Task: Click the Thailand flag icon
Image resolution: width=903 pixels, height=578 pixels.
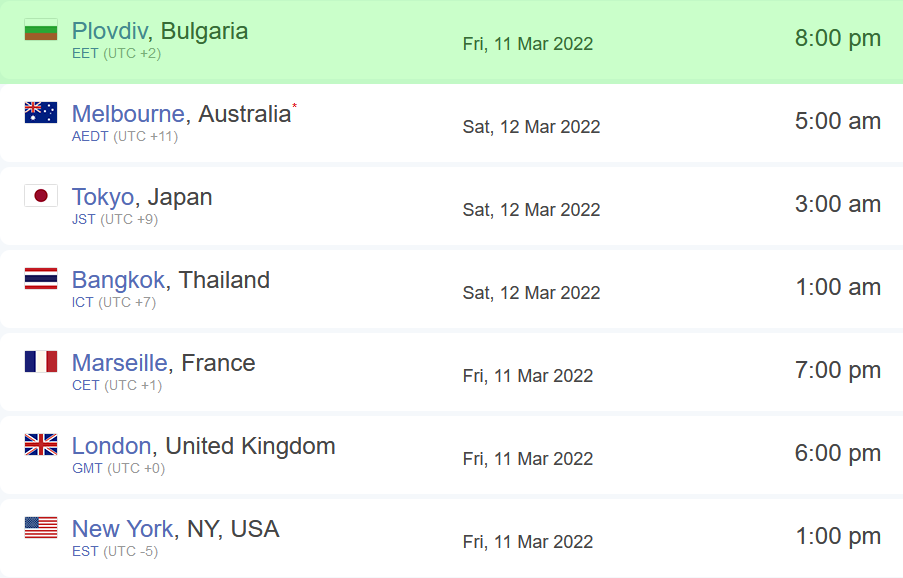Action: (x=41, y=279)
